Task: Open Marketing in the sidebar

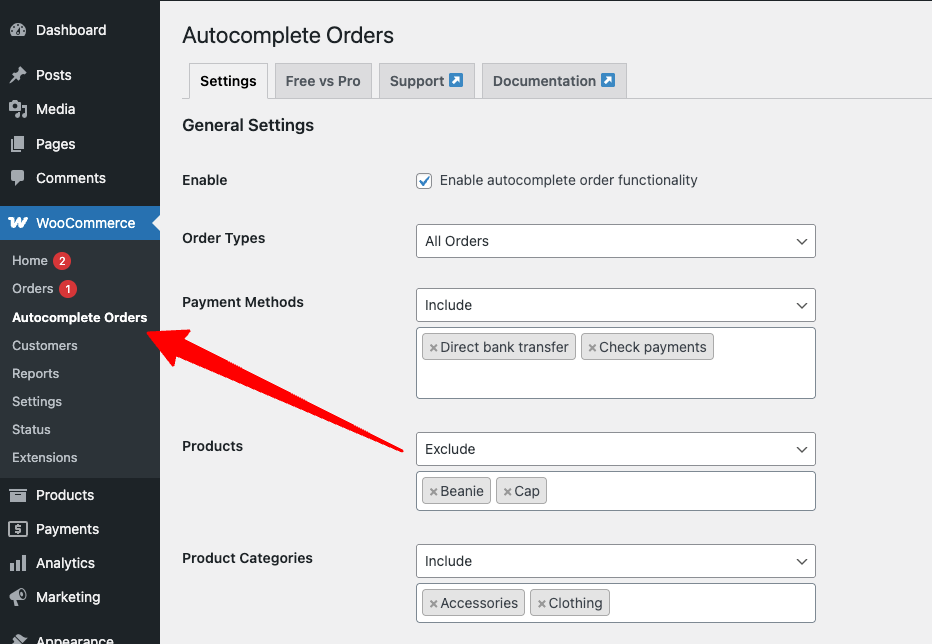Action: coord(80,596)
